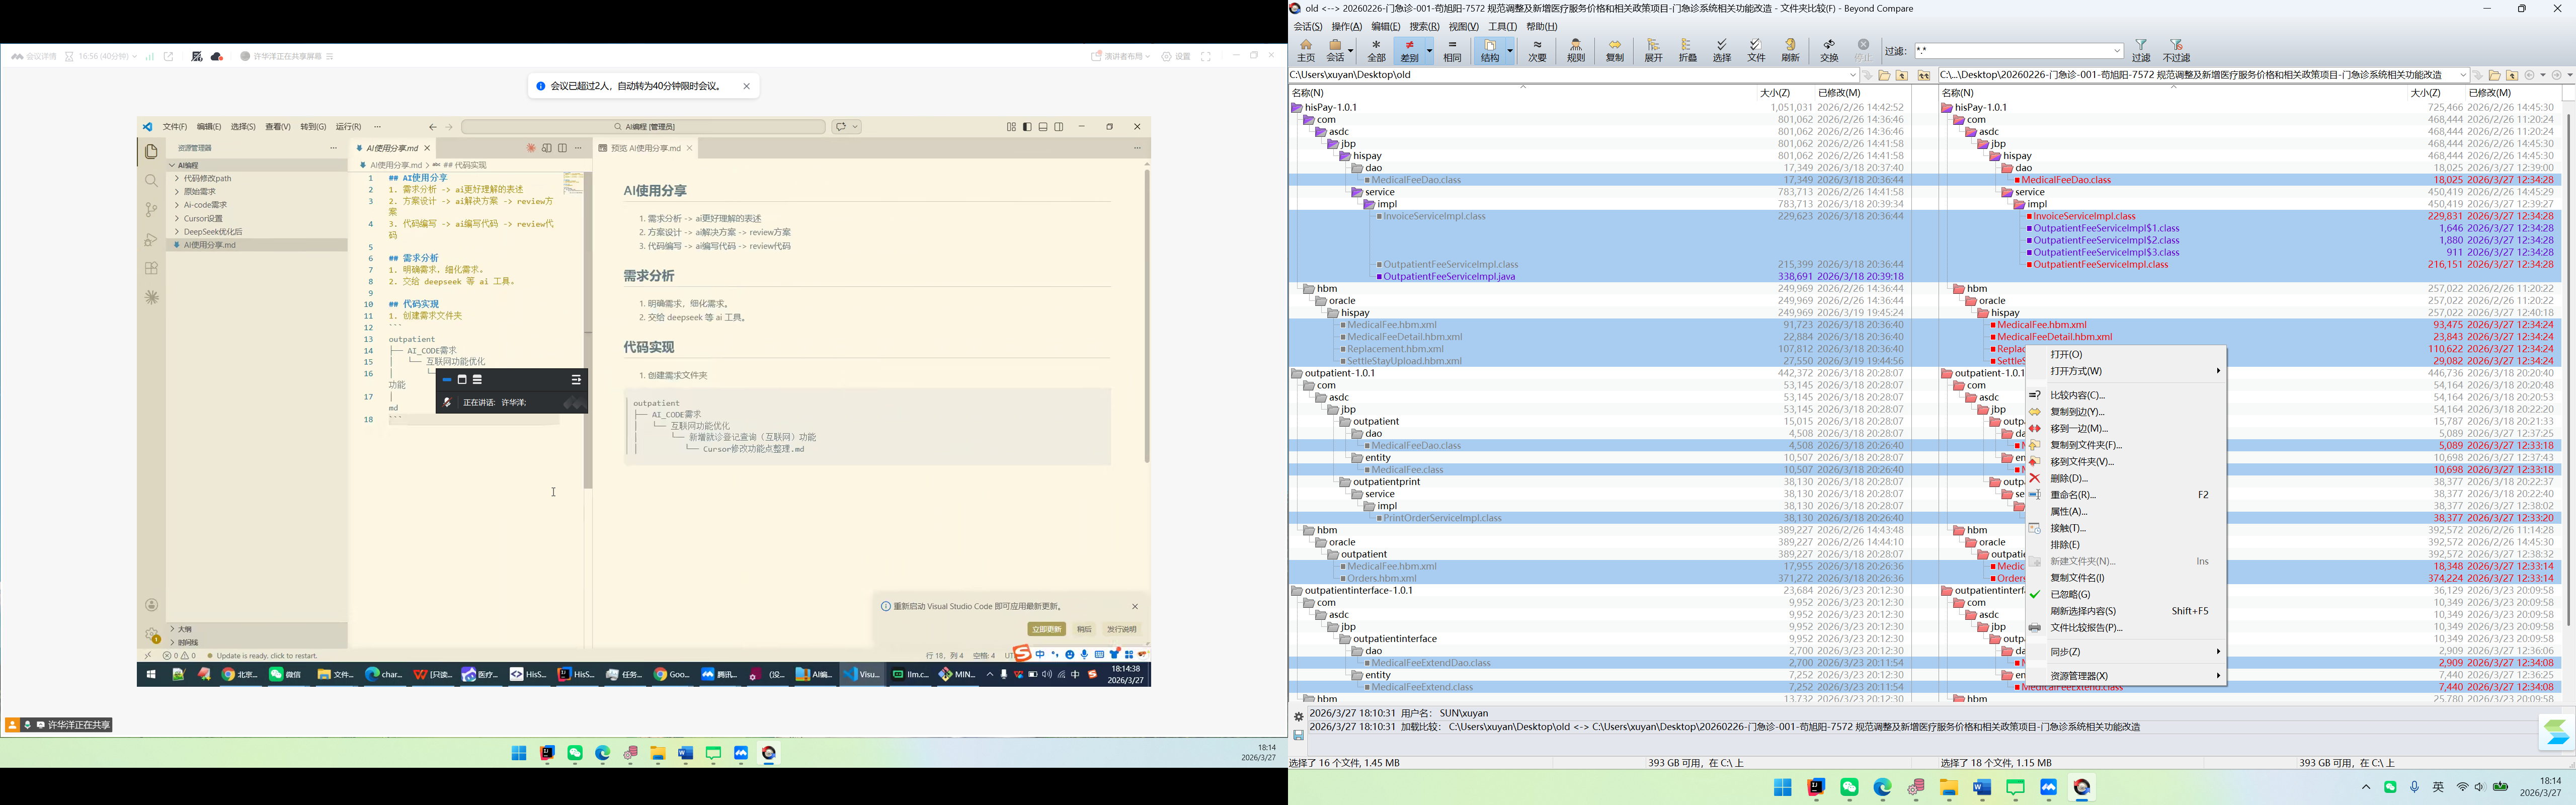Click the 展开 expand-all toolbar icon

(x=1653, y=50)
